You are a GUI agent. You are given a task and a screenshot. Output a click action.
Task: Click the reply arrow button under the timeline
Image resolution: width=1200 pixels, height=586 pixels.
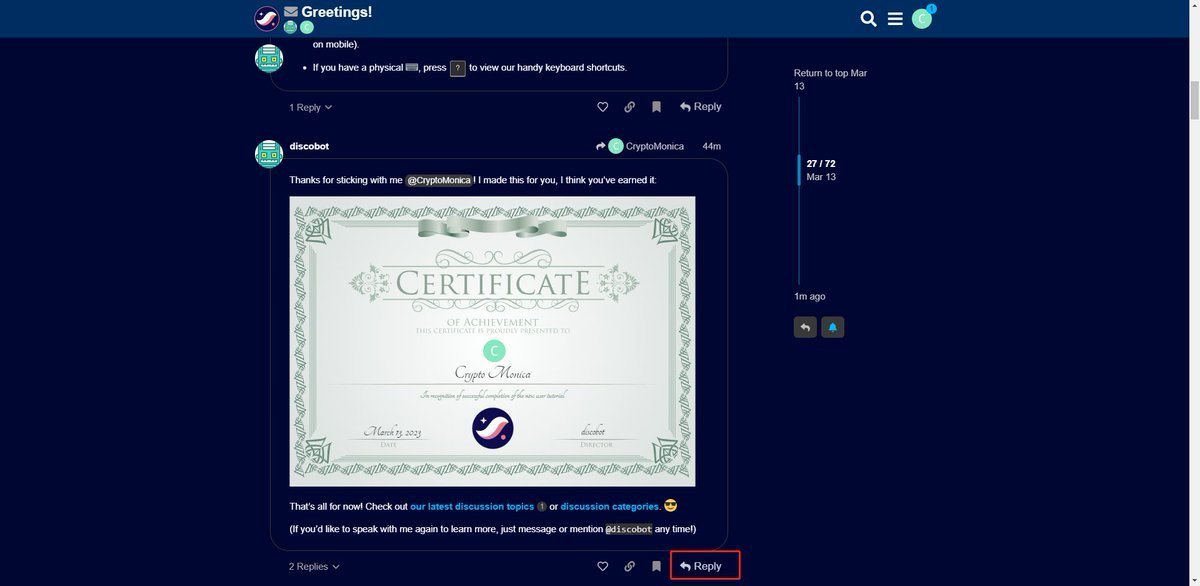(805, 327)
